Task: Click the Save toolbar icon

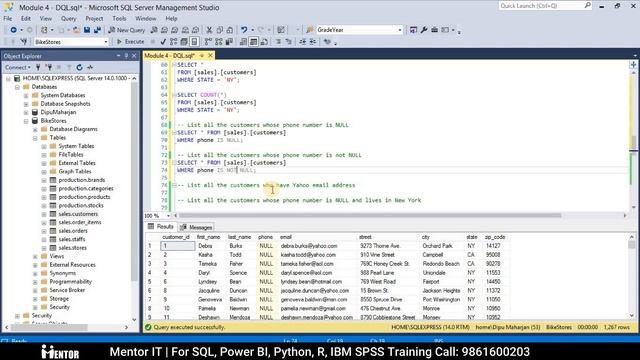Action: pyautogui.click(x=87, y=30)
